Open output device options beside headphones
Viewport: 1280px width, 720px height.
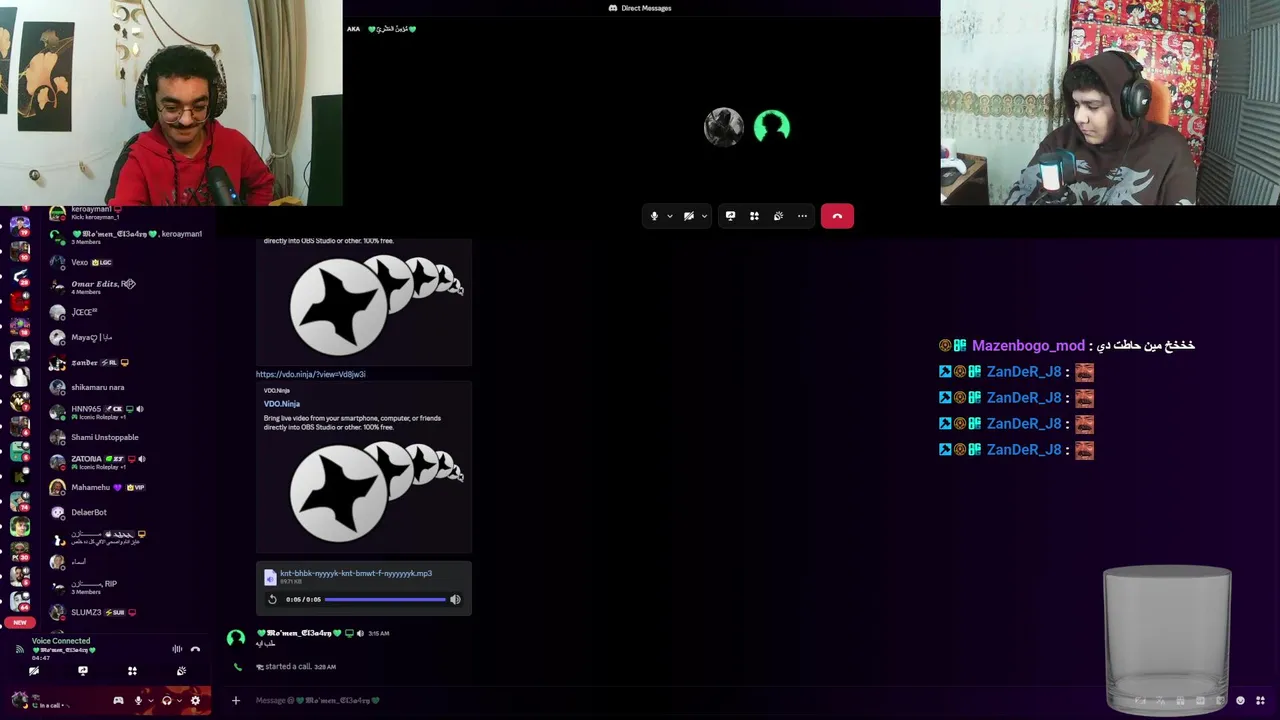coord(179,700)
